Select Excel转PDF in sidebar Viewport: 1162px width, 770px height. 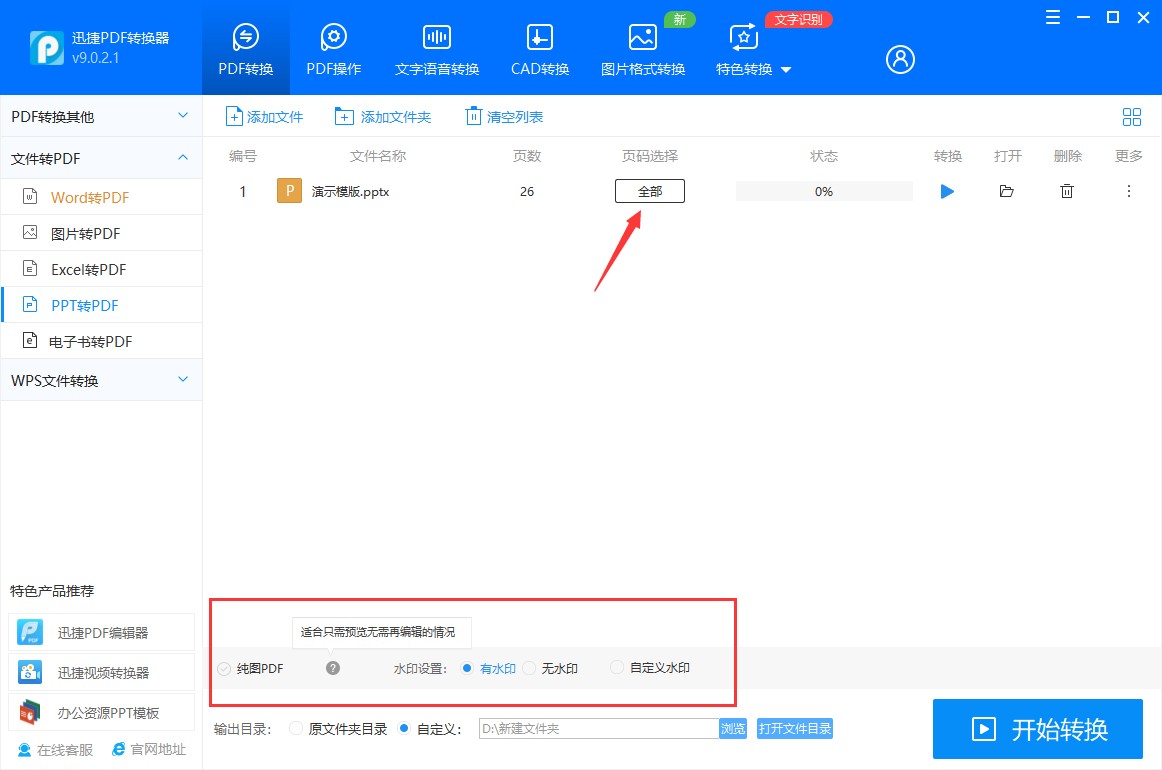coord(101,269)
